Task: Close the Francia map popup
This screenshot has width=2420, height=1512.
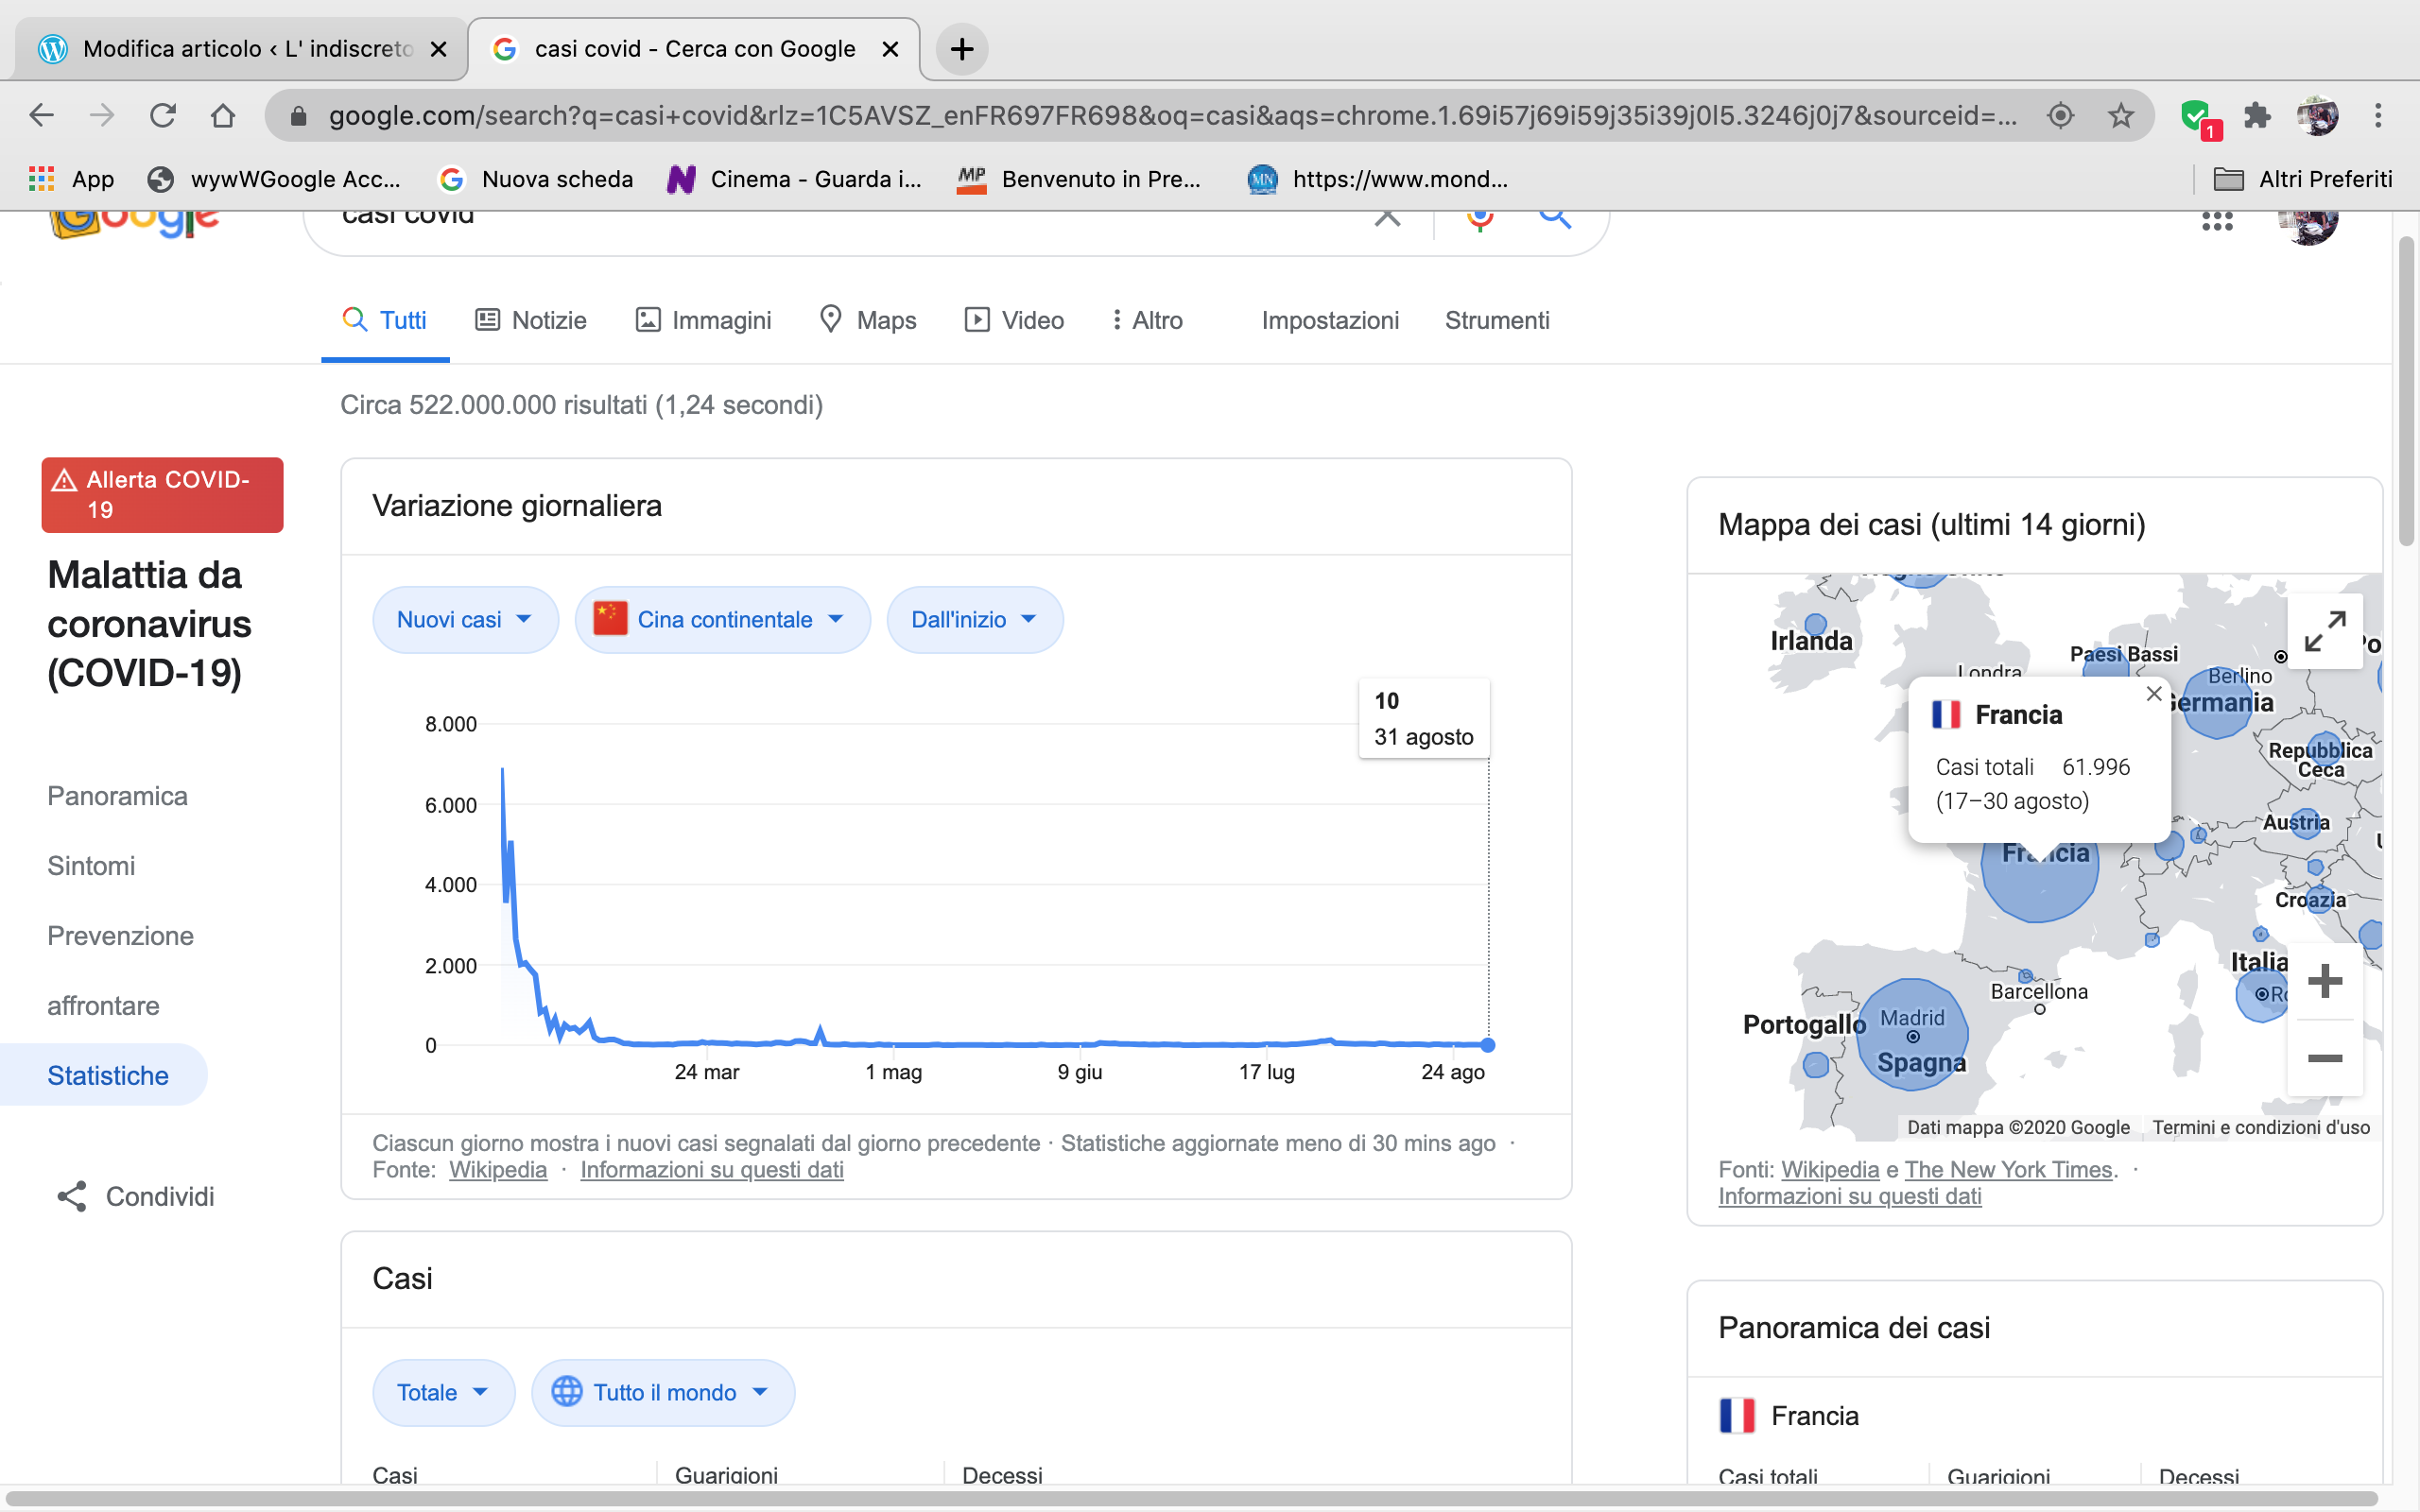Action: pos(2154,693)
